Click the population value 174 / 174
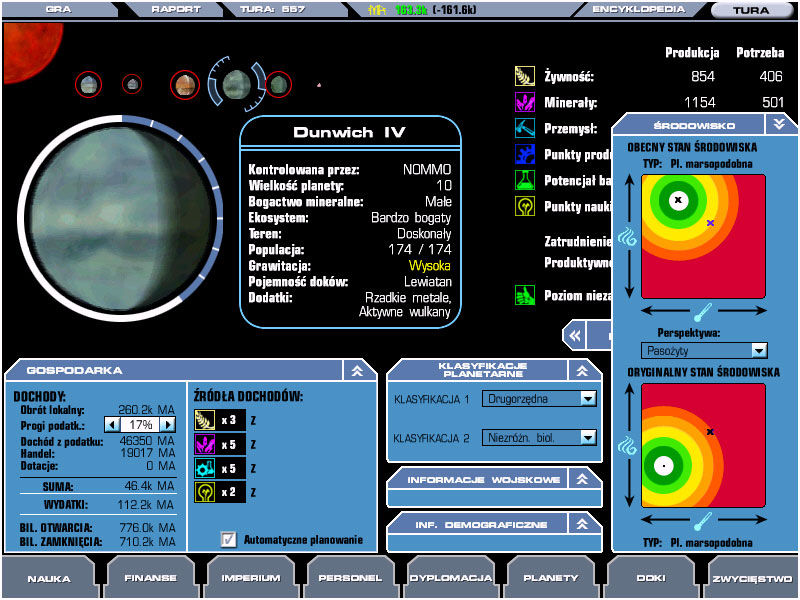The height and width of the screenshot is (600, 800). [419, 249]
